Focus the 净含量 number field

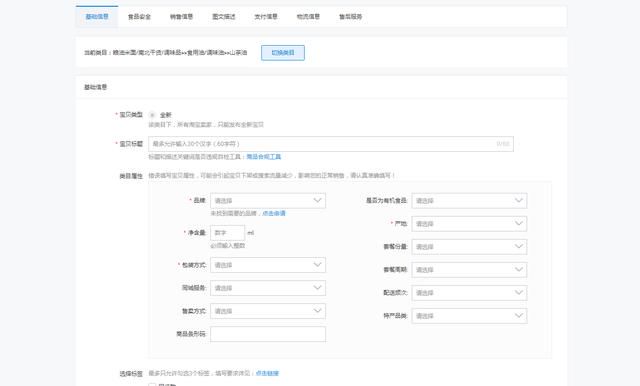pyautogui.click(x=227, y=233)
